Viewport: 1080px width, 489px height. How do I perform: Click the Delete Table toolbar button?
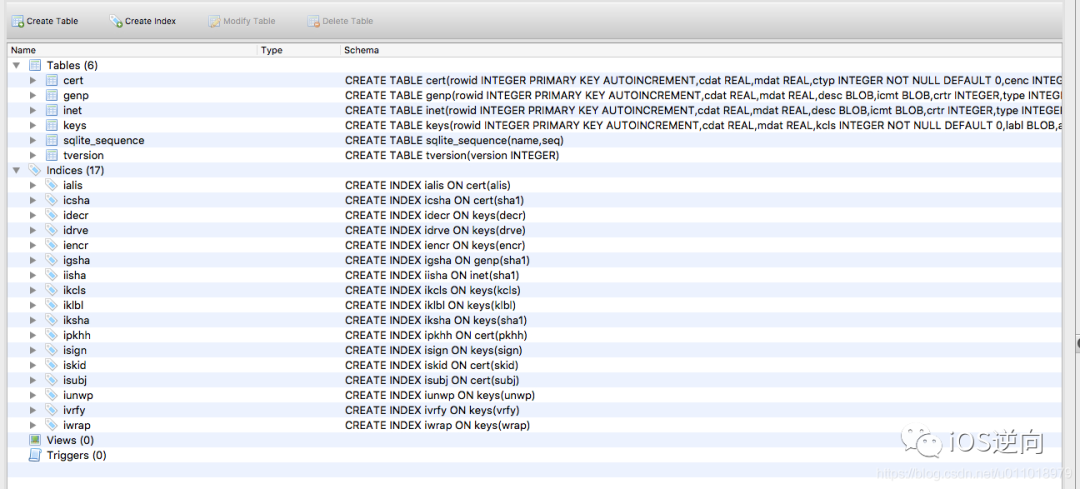tap(340, 21)
